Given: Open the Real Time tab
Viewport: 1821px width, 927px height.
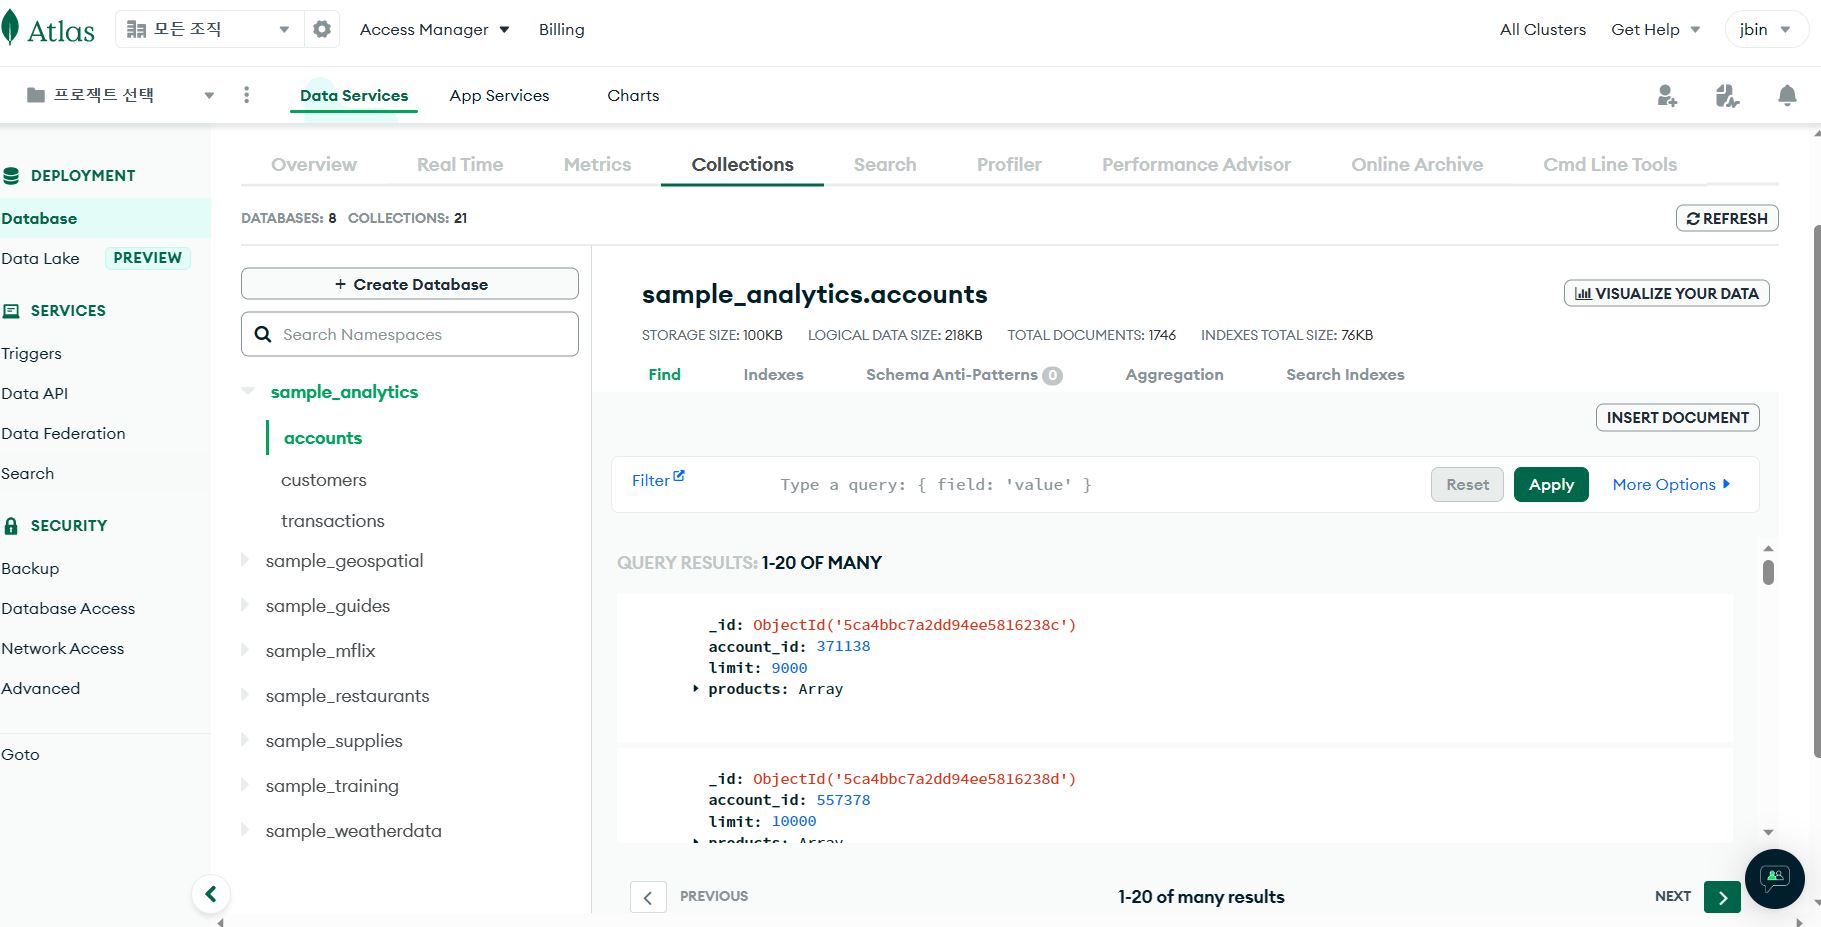Looking at the screenshot, I should 460,164.
